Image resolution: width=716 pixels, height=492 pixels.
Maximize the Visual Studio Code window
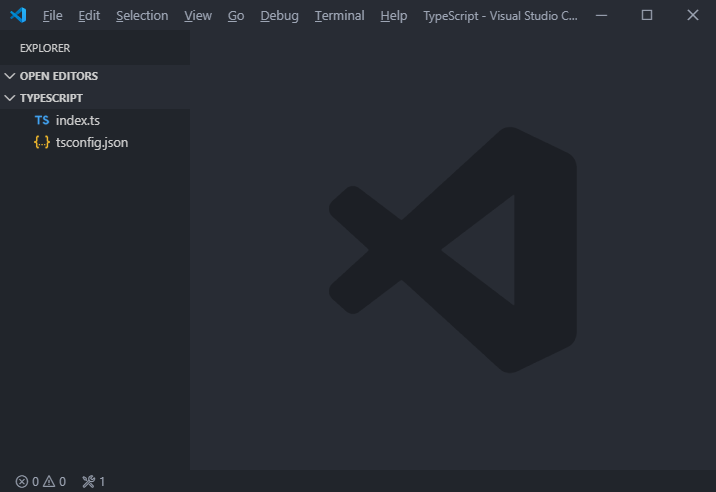[x=647, y=15]
